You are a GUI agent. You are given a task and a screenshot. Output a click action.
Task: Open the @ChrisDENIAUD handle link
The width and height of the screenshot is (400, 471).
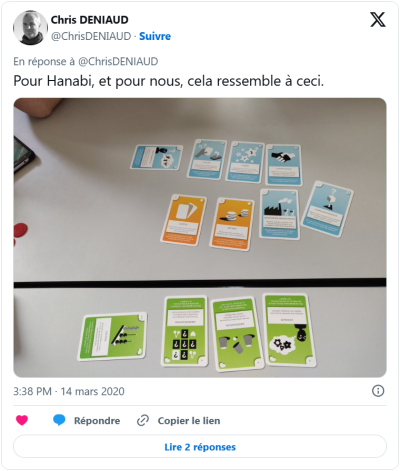[x=91, y=36]
